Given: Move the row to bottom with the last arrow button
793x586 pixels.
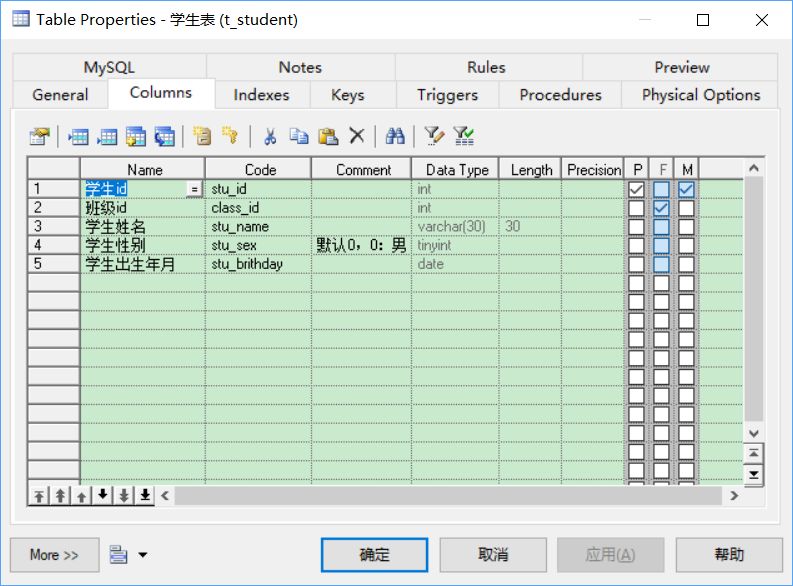Looking at the screenshot, I should (x=145, y=495).
